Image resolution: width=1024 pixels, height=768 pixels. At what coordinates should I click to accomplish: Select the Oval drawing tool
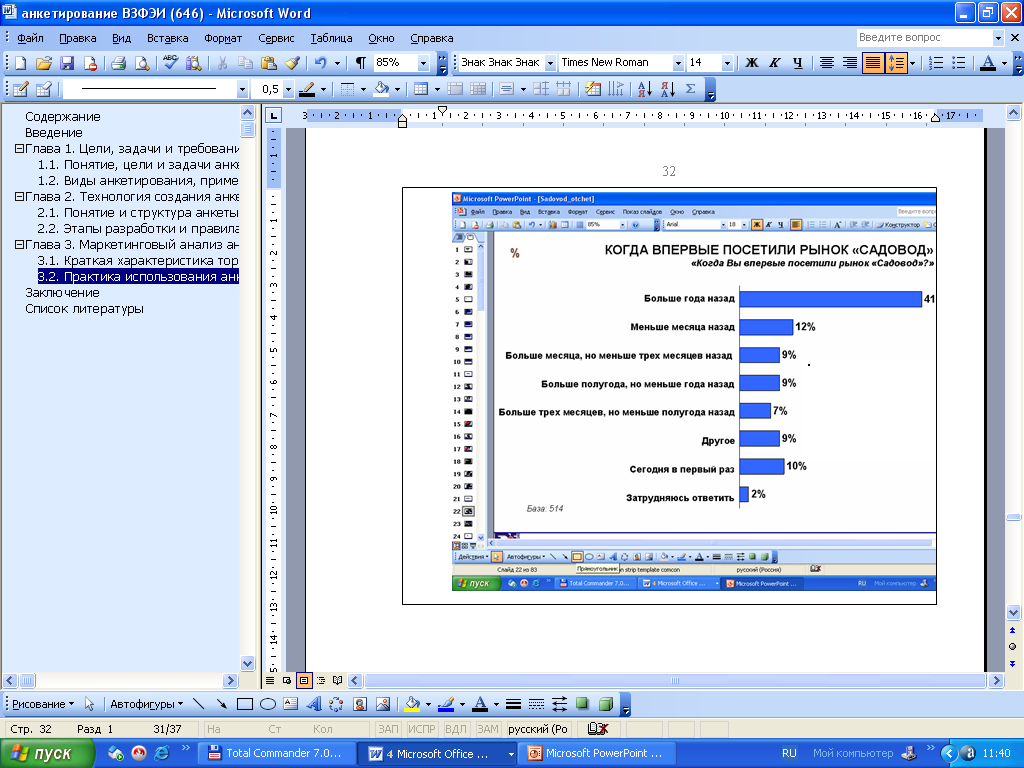[x=268, y=704]
